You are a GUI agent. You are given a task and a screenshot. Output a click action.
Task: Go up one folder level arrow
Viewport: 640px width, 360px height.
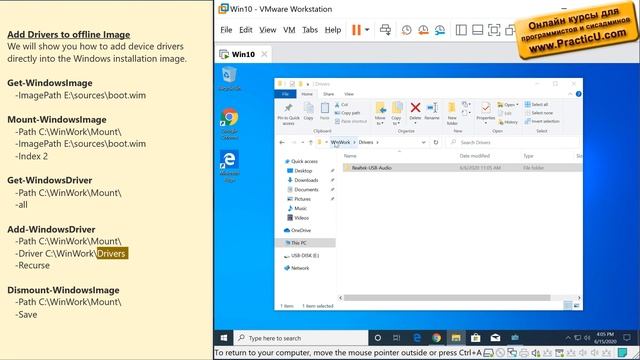(311, 142)
